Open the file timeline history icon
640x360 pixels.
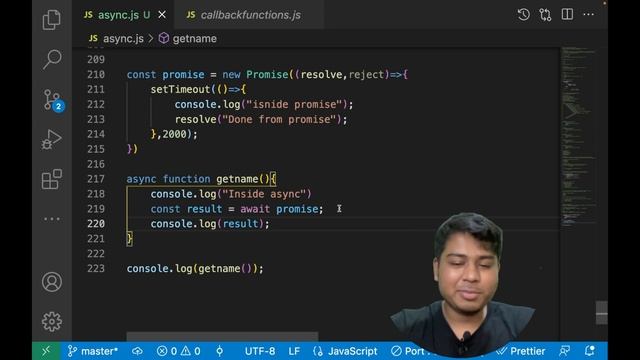point(524,15)
